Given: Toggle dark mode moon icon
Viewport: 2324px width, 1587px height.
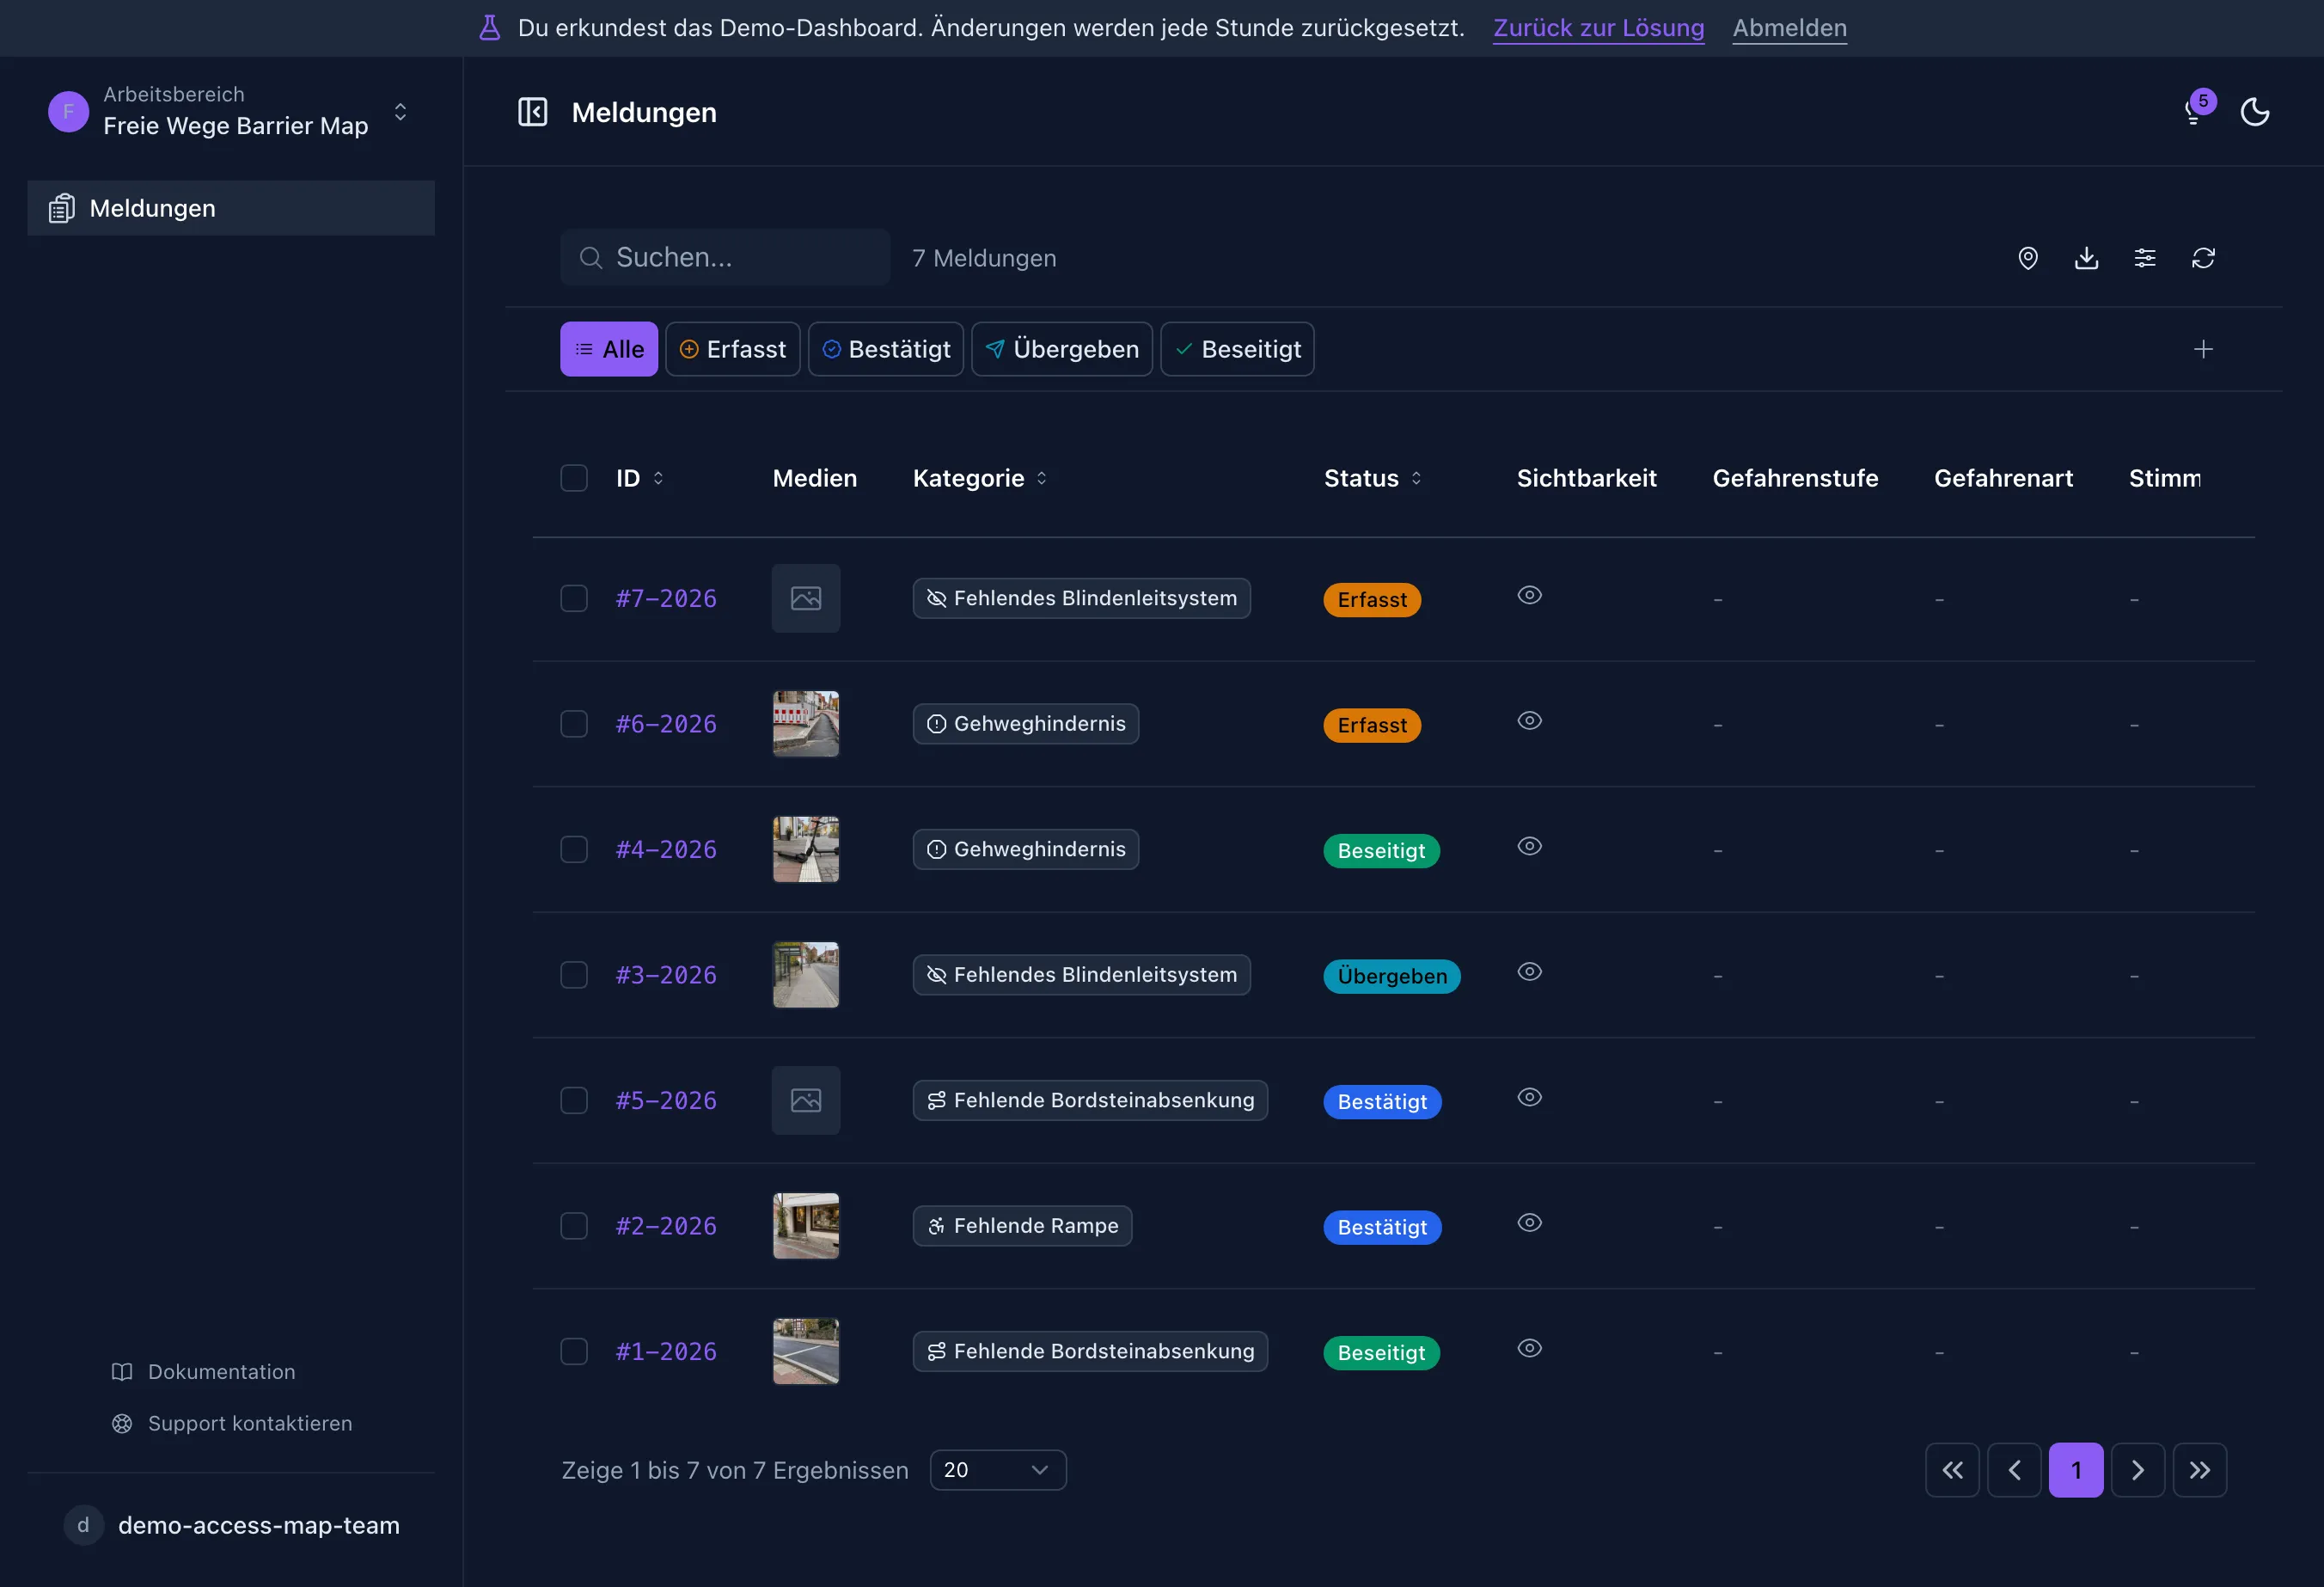Looking at the screenshot, I should coord(2254,112).
